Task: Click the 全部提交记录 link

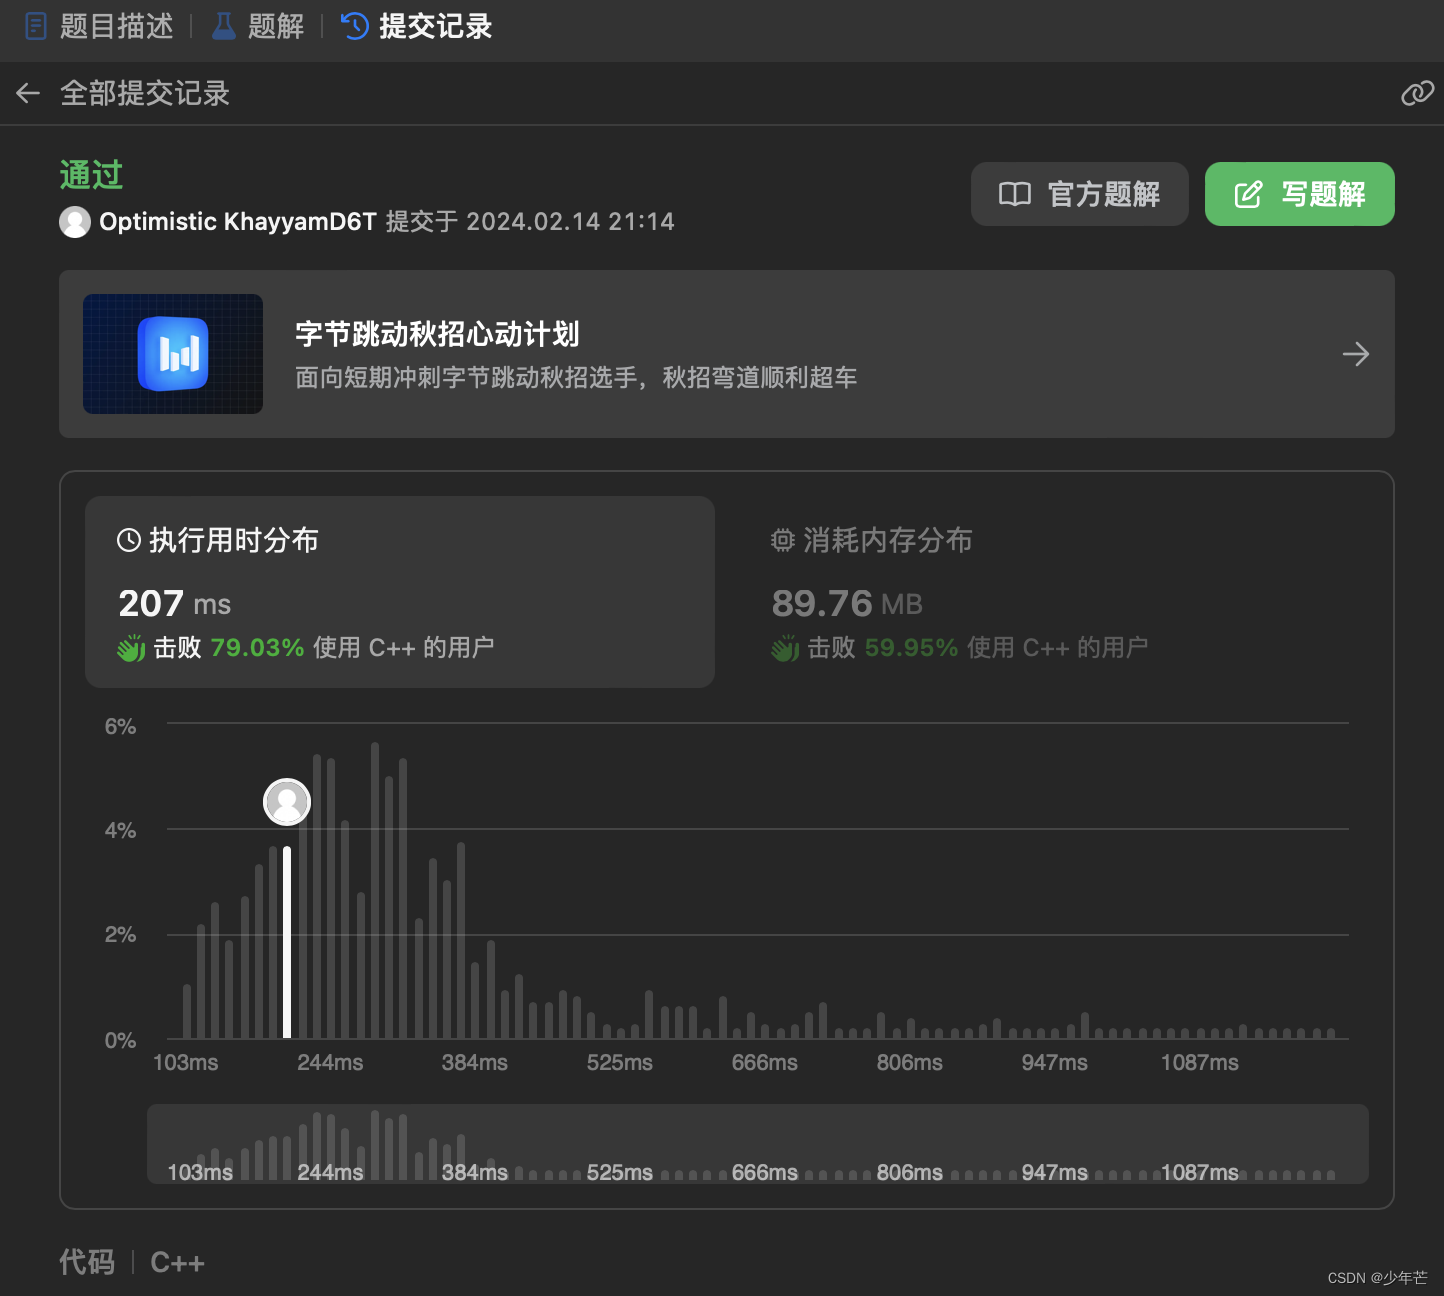Action: click(145, 93)
